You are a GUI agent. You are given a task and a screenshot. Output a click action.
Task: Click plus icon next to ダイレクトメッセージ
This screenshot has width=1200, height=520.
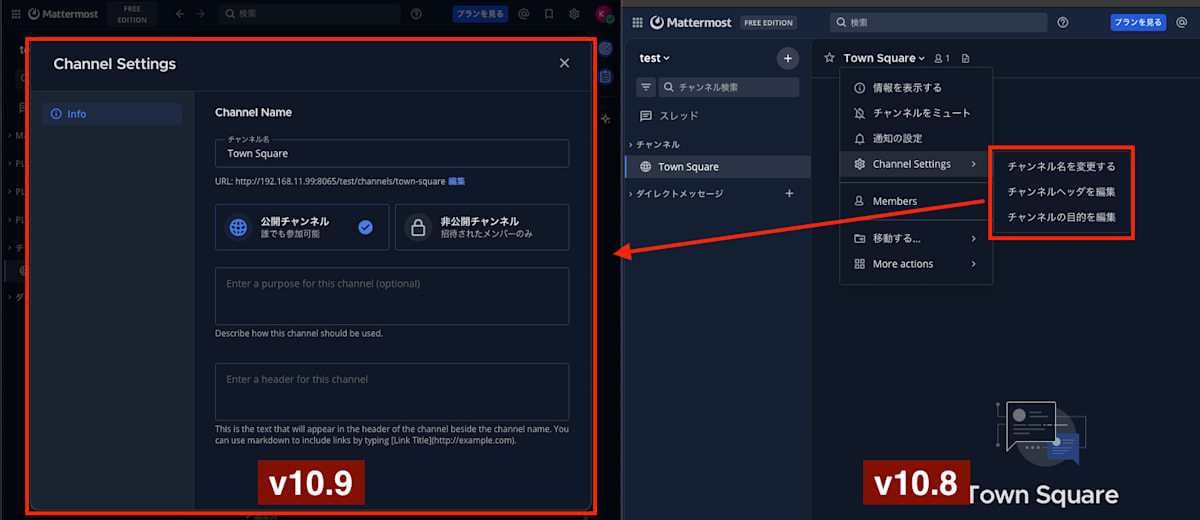click(x=789, y=193)
